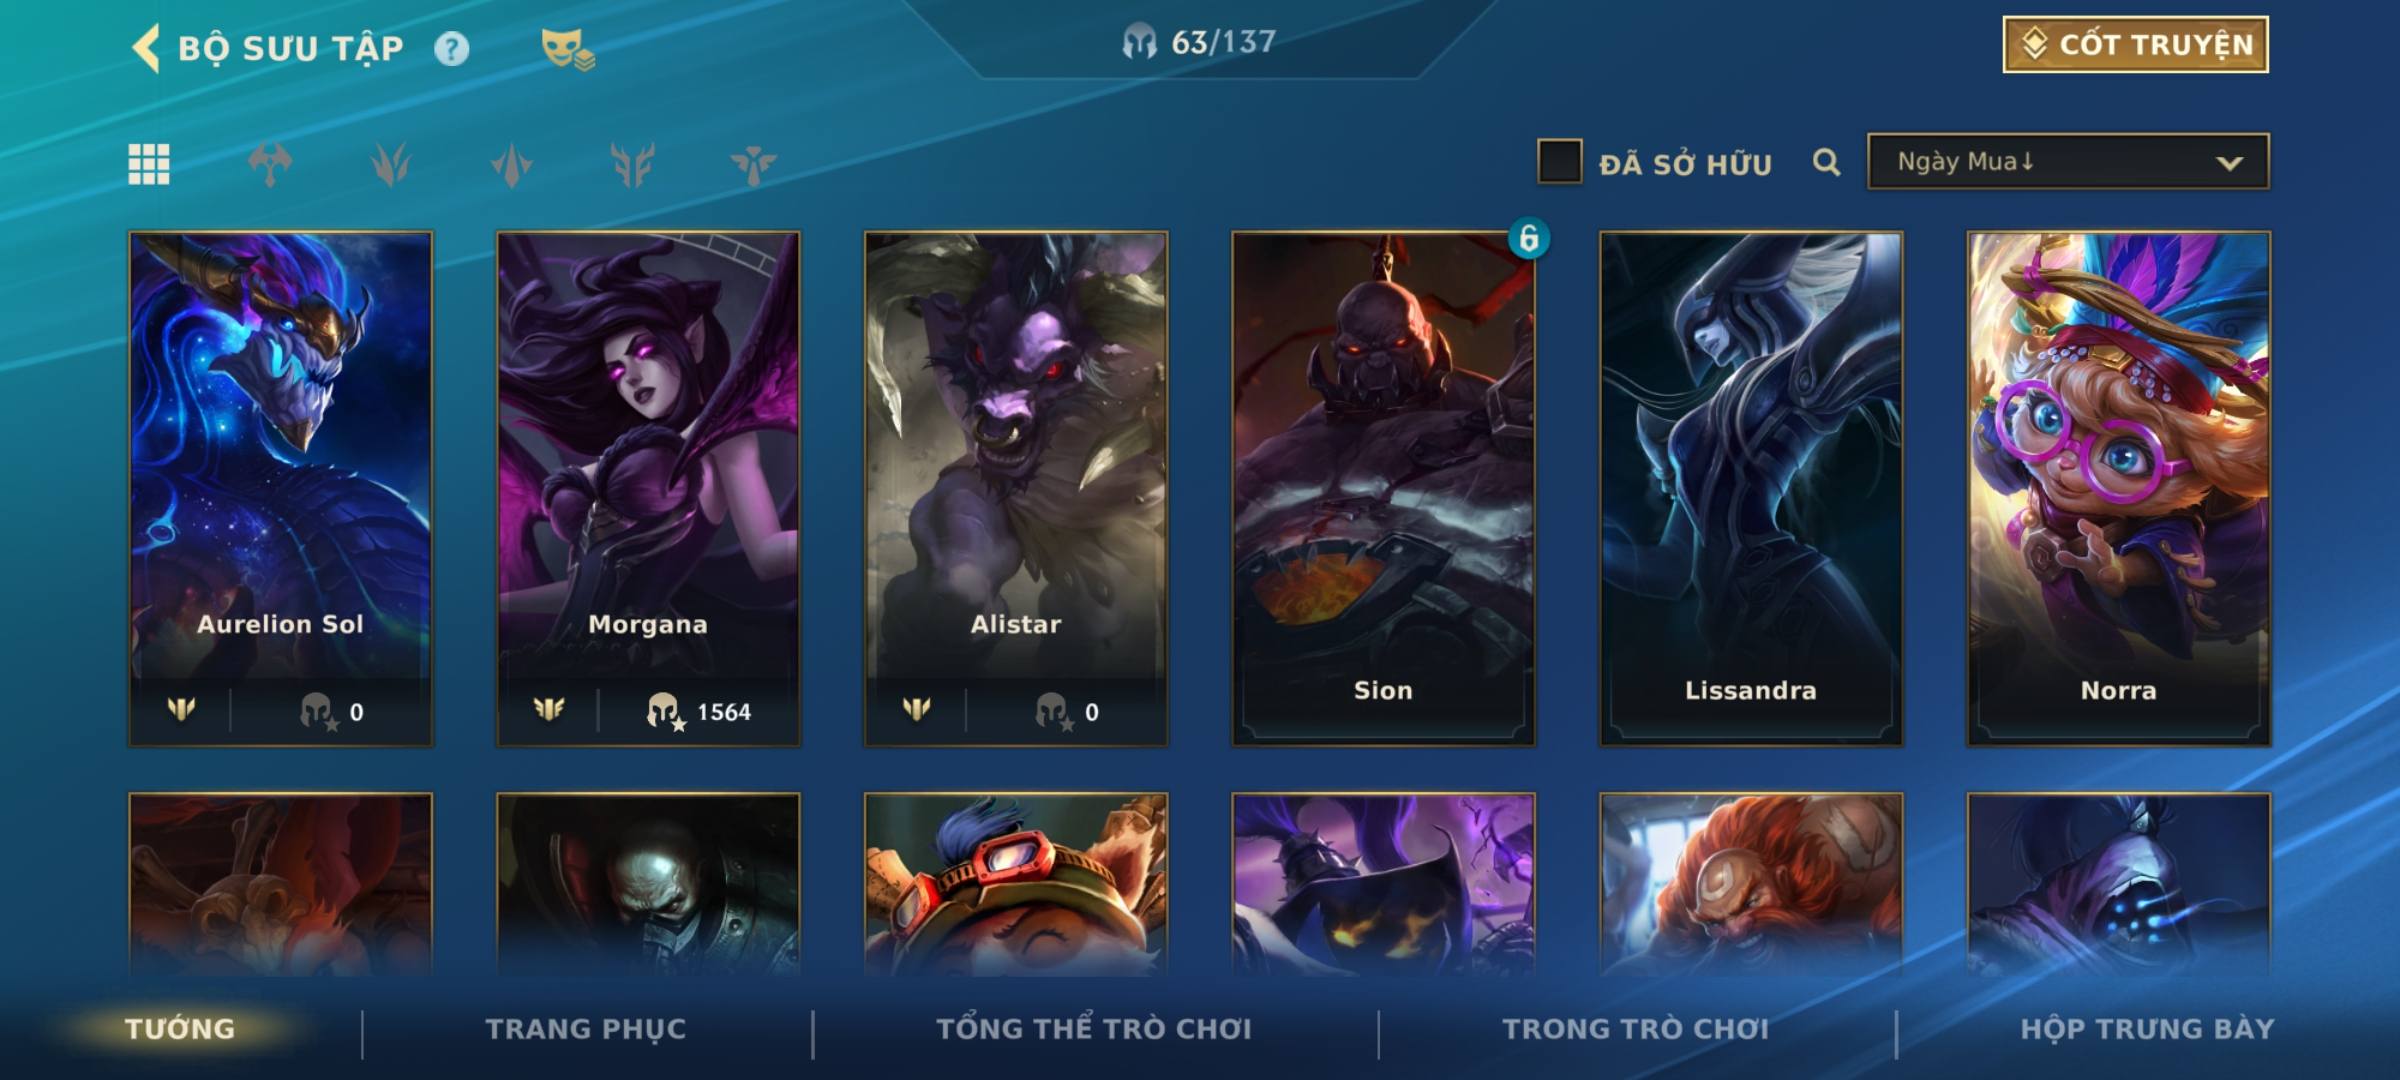Image resolution: width=2400 pixels, height=1080 pixels.
Task: Select the all champions grid filter icon
Action: click(x=149, y=164)
